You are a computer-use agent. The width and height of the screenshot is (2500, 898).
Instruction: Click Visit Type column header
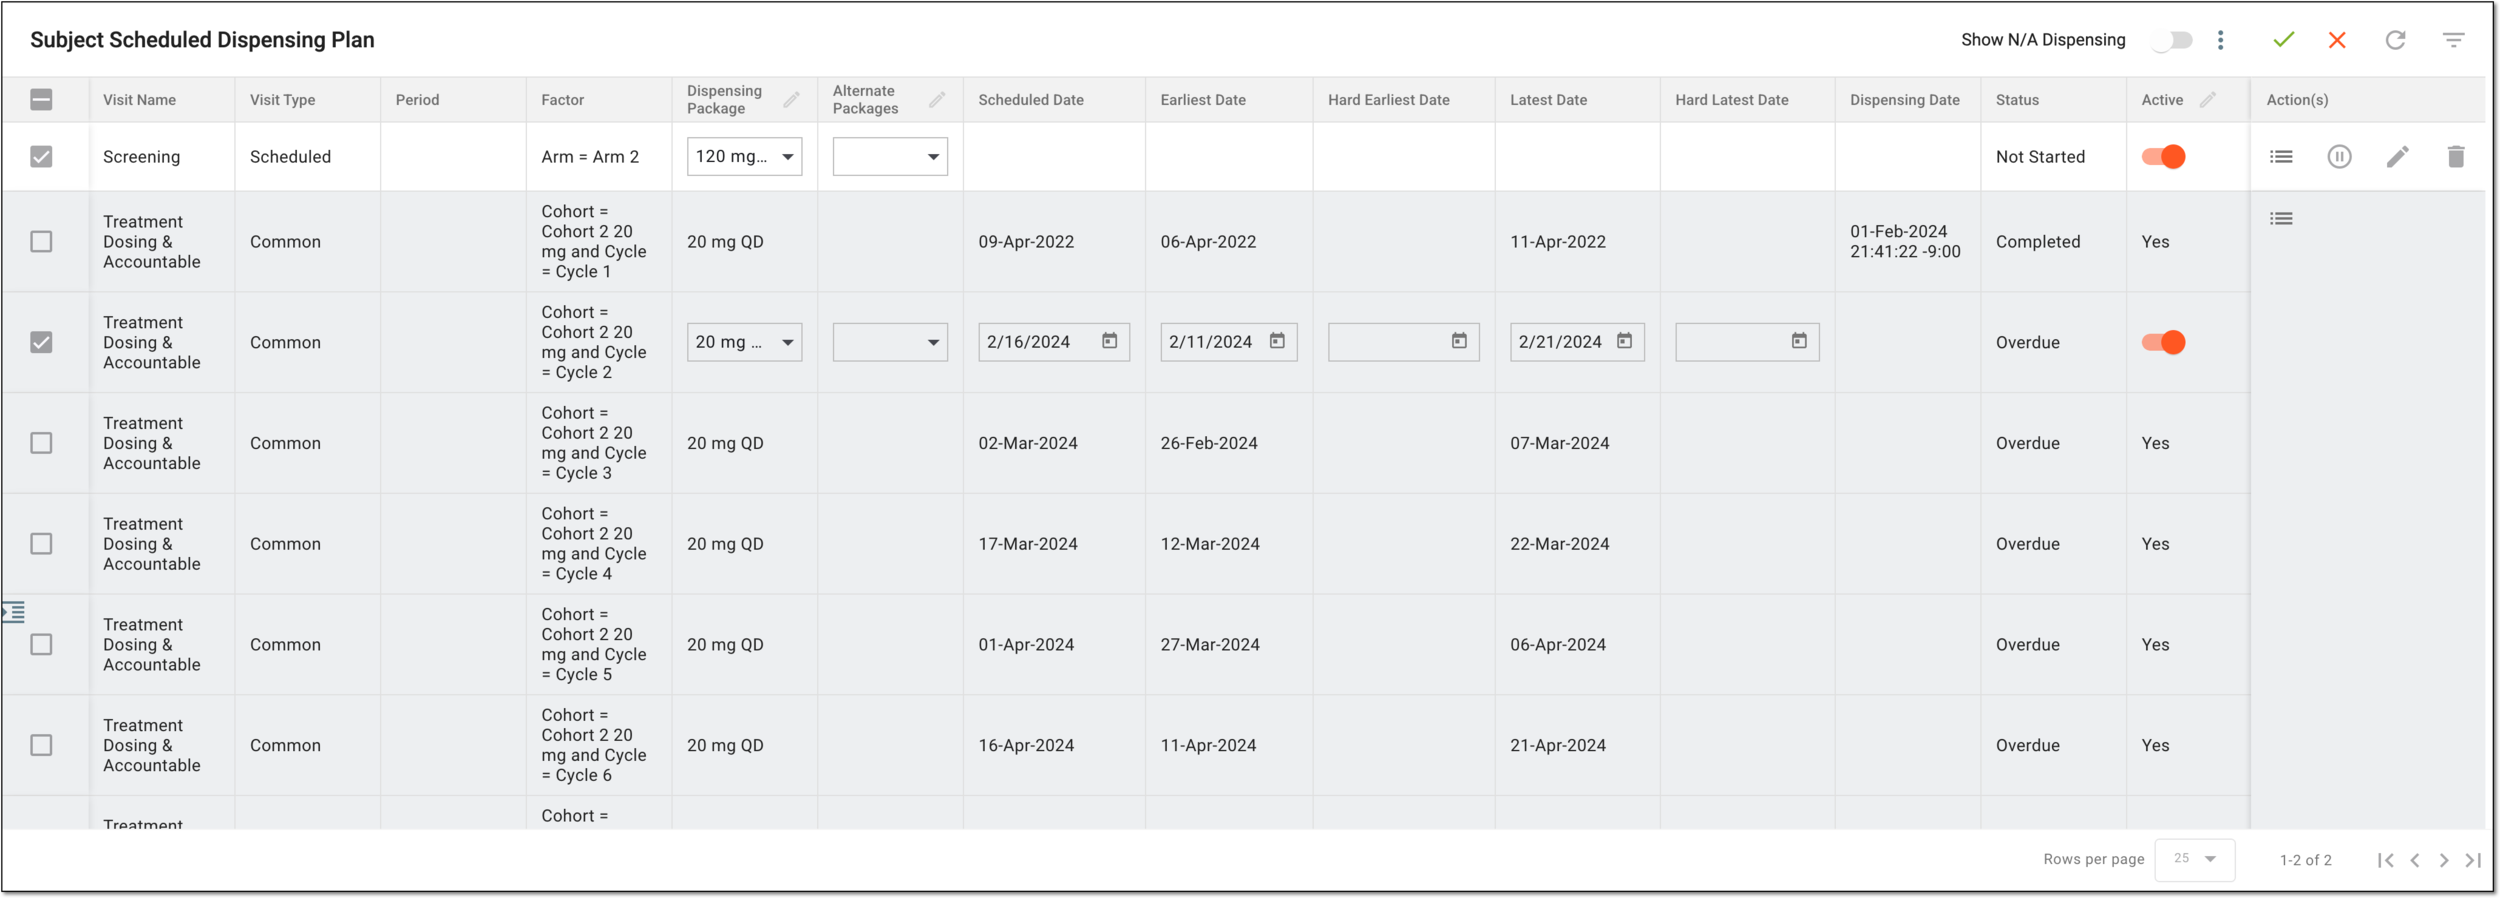pos(282,100)
